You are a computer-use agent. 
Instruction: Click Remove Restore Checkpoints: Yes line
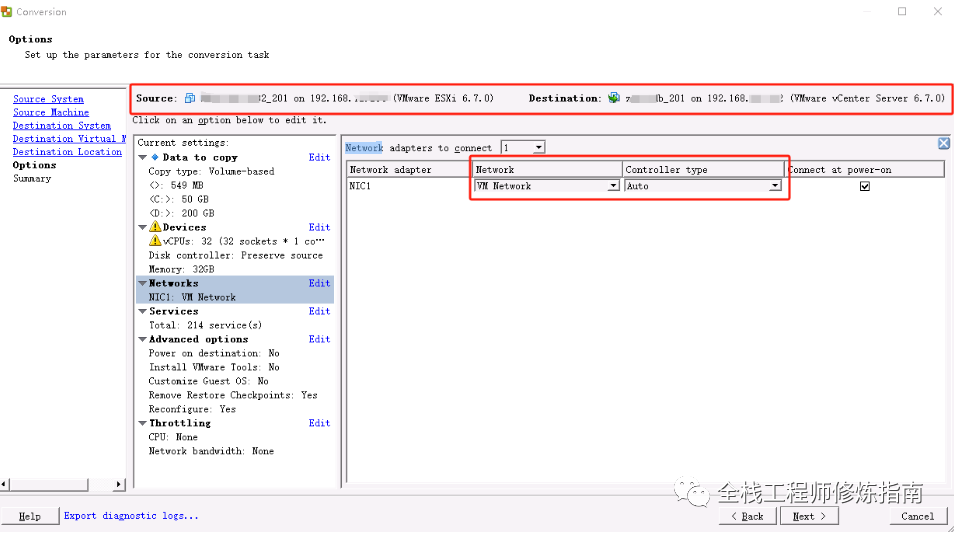[233, 395]
